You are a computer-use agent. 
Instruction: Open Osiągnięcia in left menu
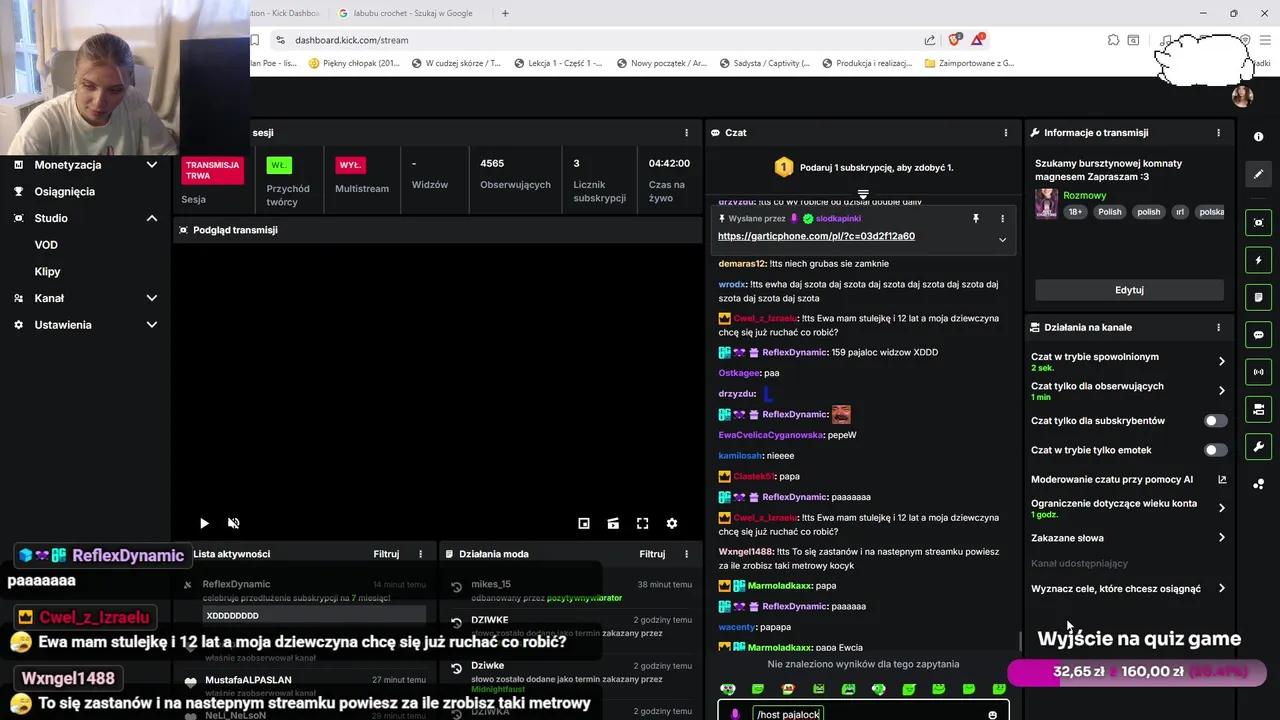[x=65, y=191]
